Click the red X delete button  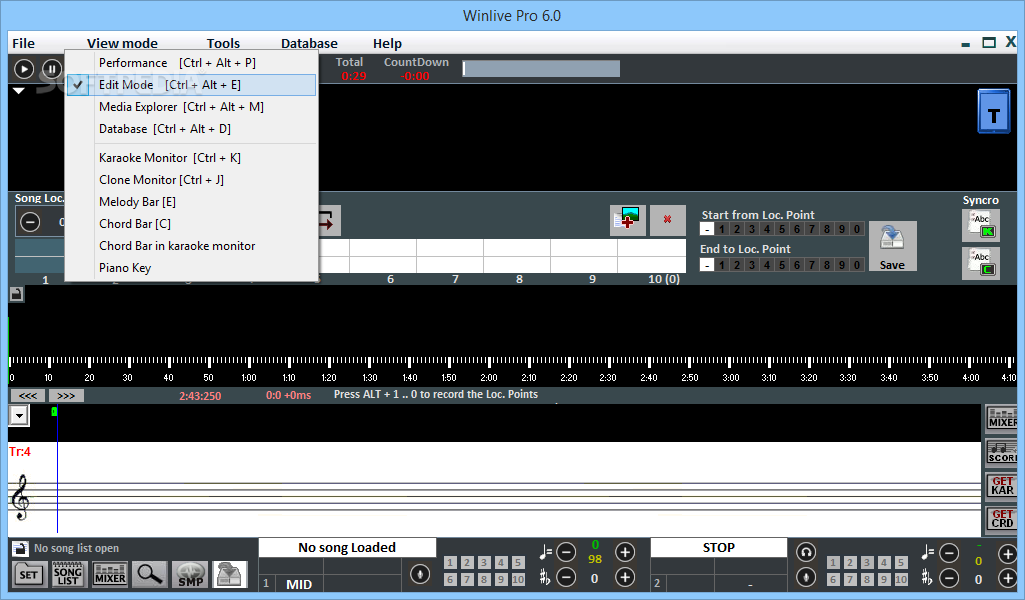click(x=667, y=220)
